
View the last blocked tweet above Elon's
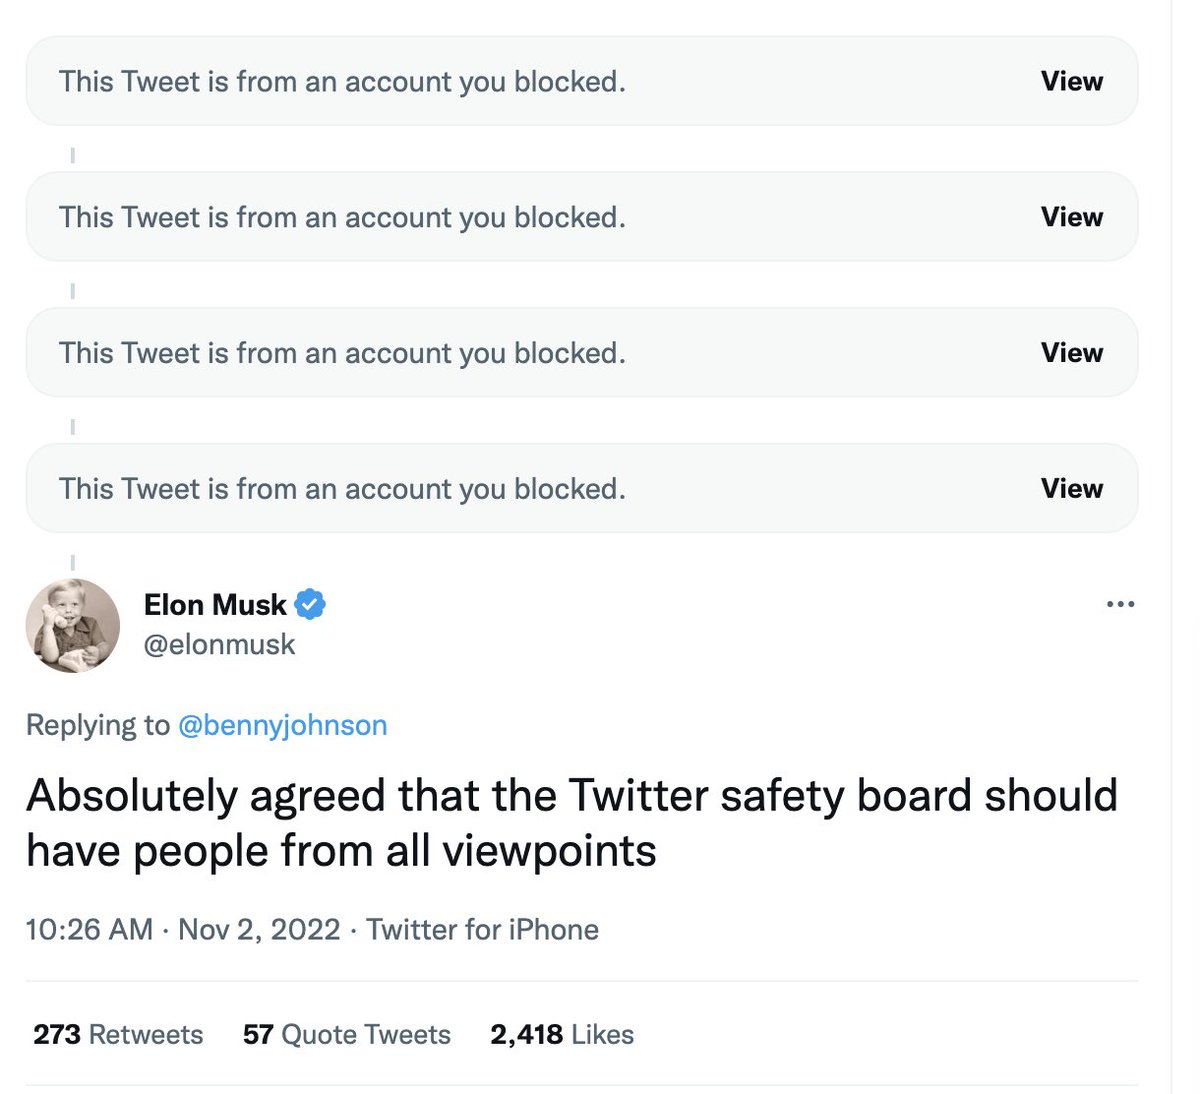1071,489
